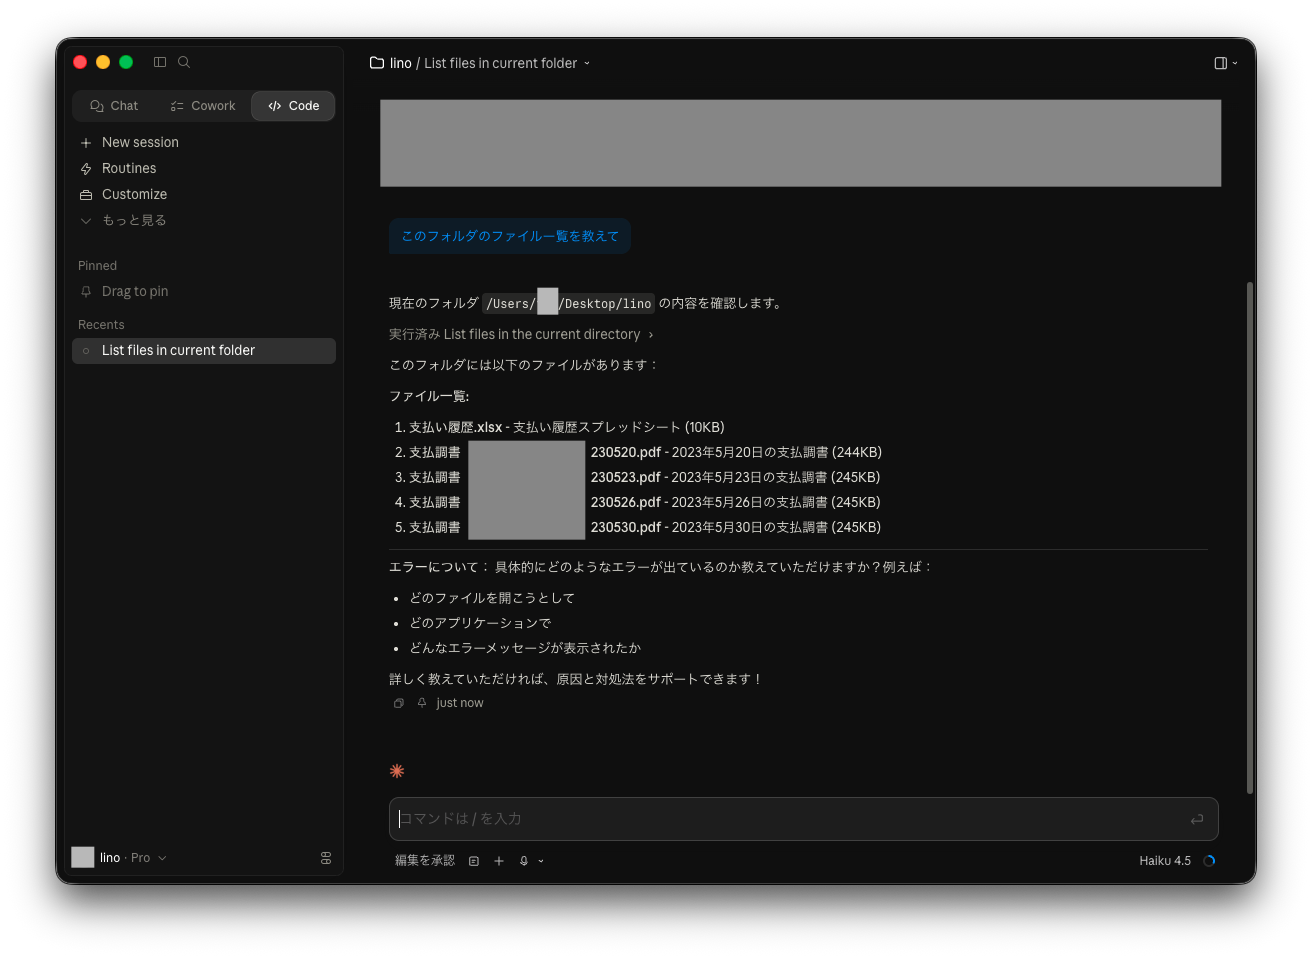Open Routines
Screen dimensions: 1312x958
tap(204, 169)
